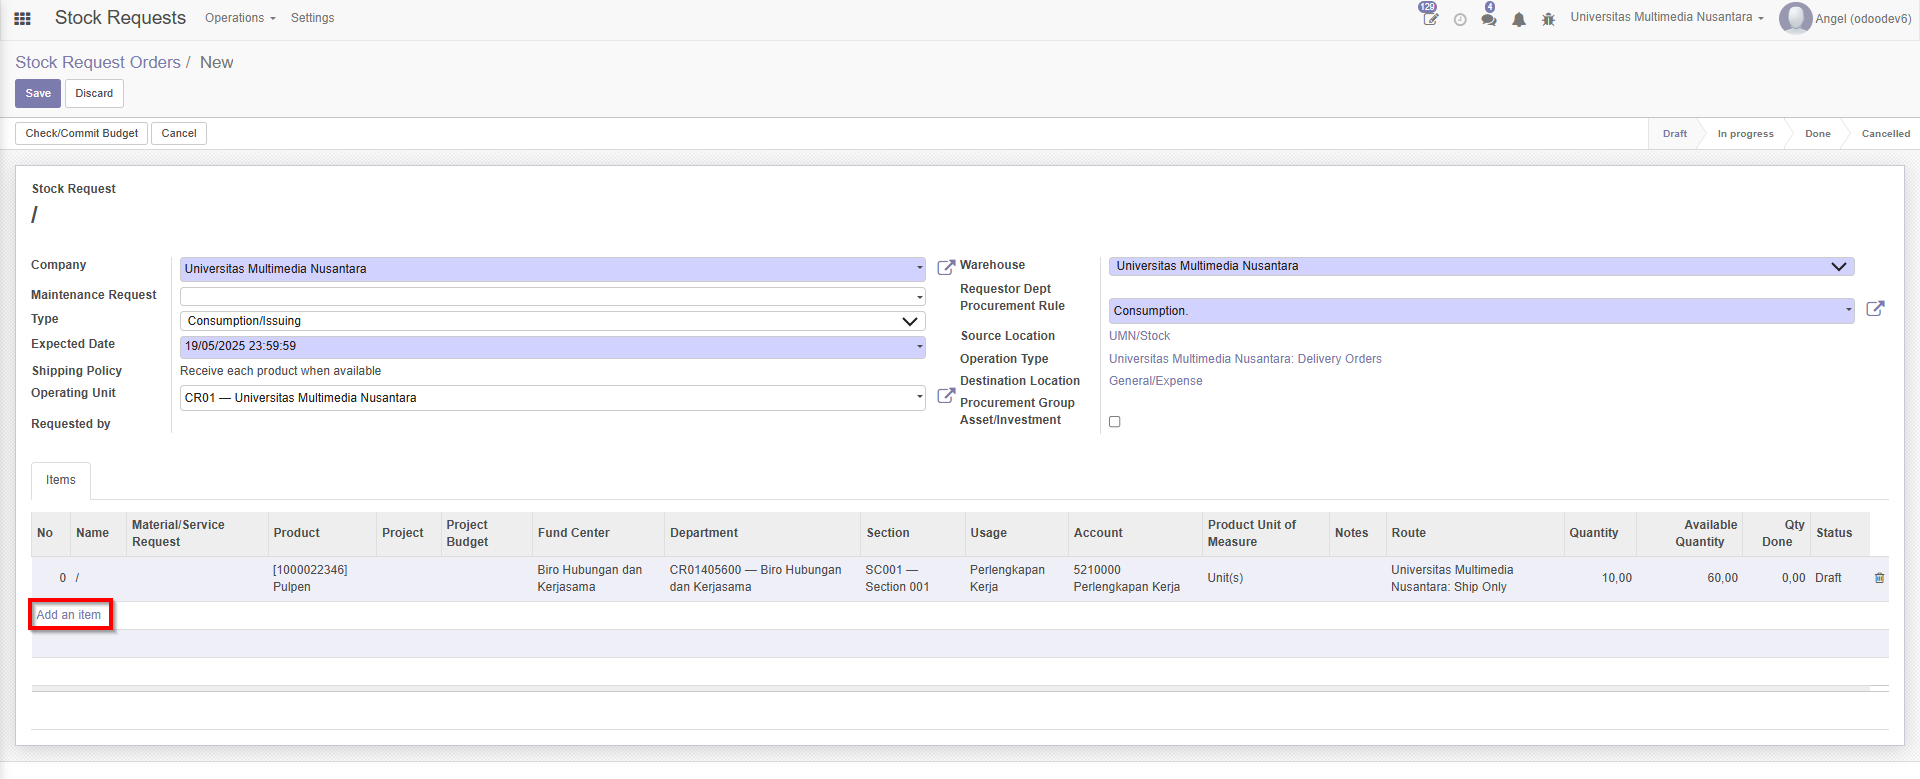Click the Account cell 5210000
This screenshot has height=779, width=1920.
pyautogui.click(x=1135, y=578)
